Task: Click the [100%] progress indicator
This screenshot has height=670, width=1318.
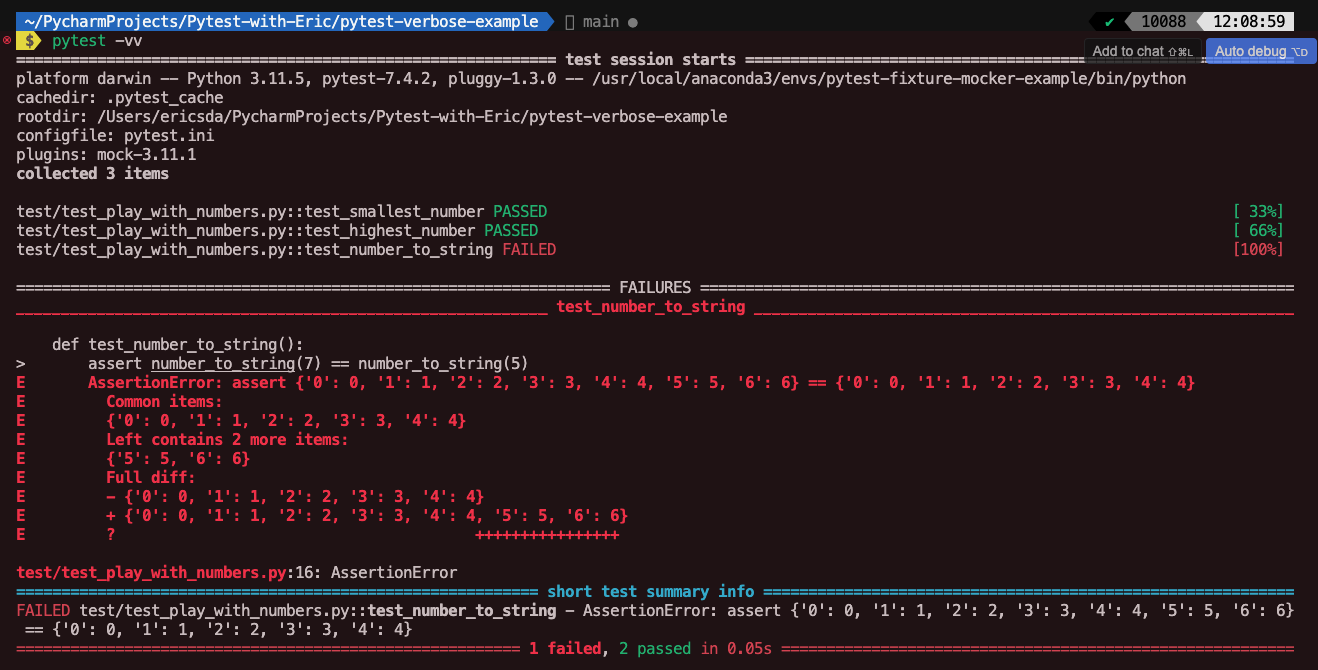Action: pos(1258,249)
